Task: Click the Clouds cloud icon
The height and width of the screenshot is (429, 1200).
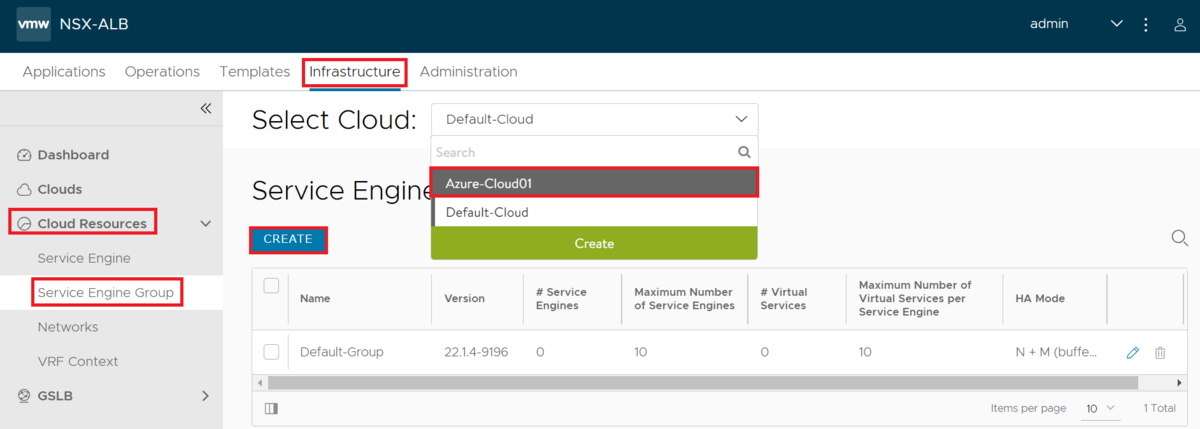Action: coord(25,189)
